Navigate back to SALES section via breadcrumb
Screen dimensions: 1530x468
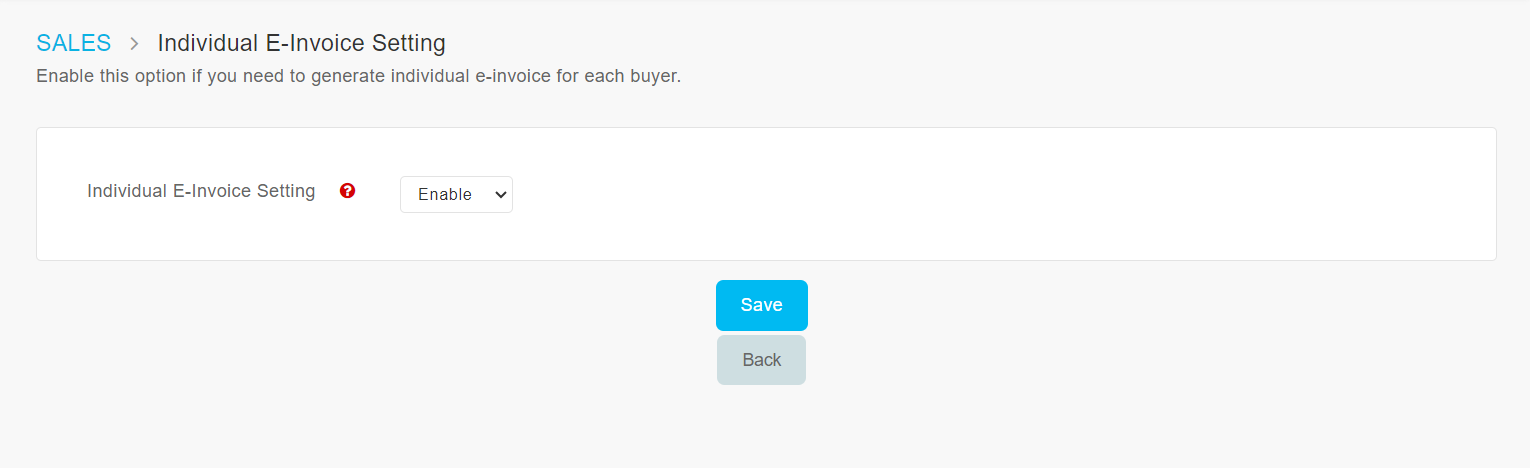(x=73, y=43)
